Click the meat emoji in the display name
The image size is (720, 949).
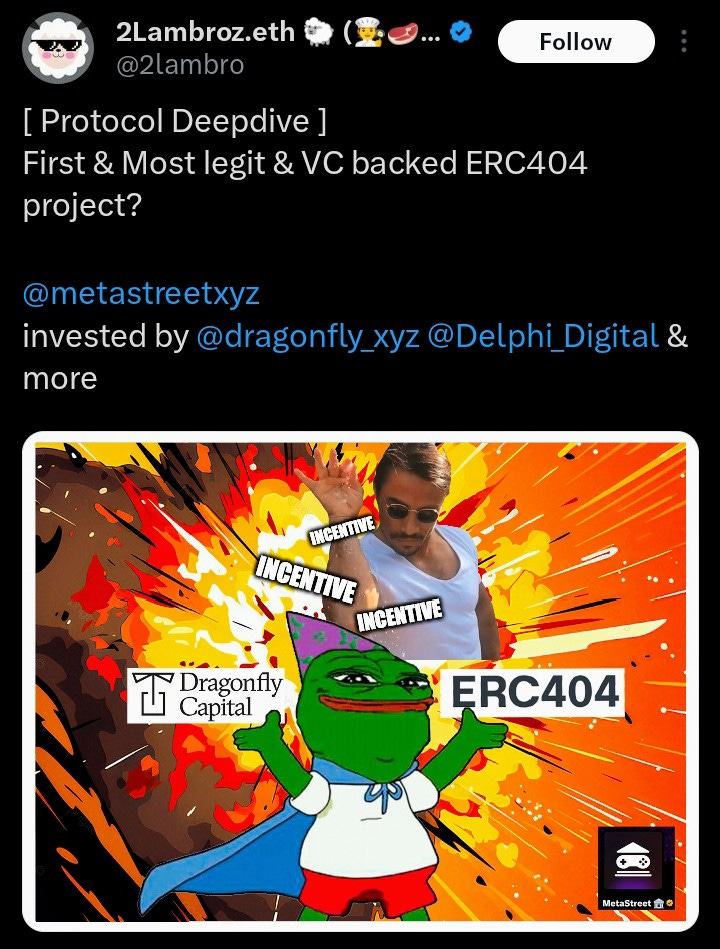(401, 33)
